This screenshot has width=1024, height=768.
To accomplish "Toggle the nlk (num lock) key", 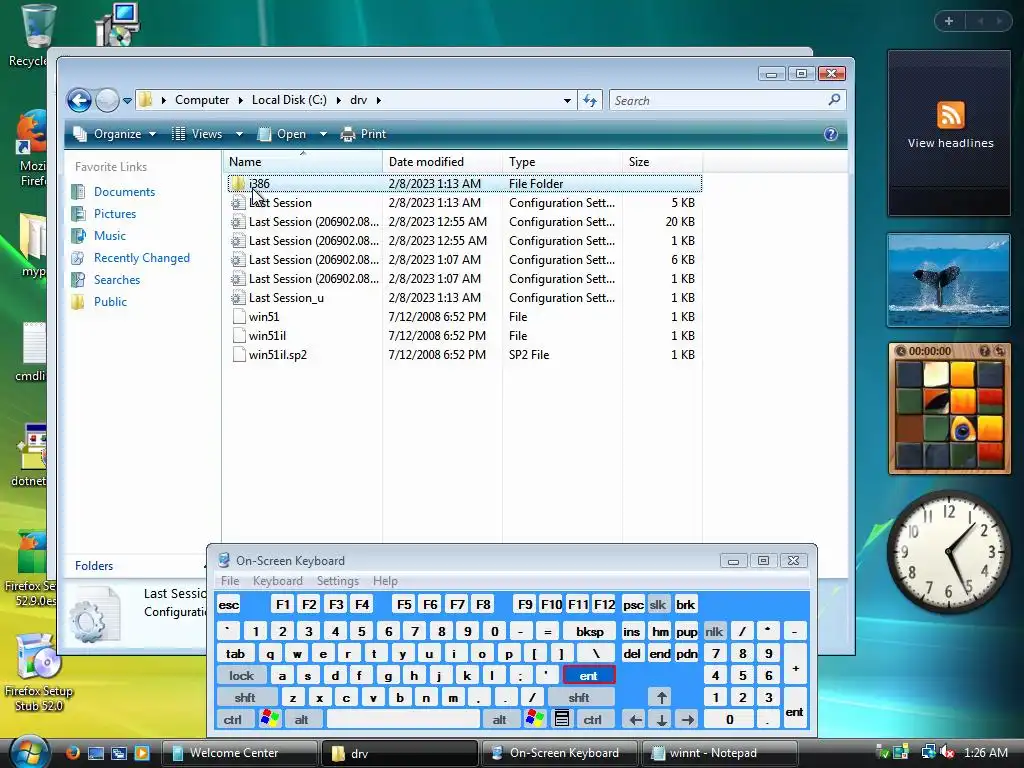I will [714, 632].
